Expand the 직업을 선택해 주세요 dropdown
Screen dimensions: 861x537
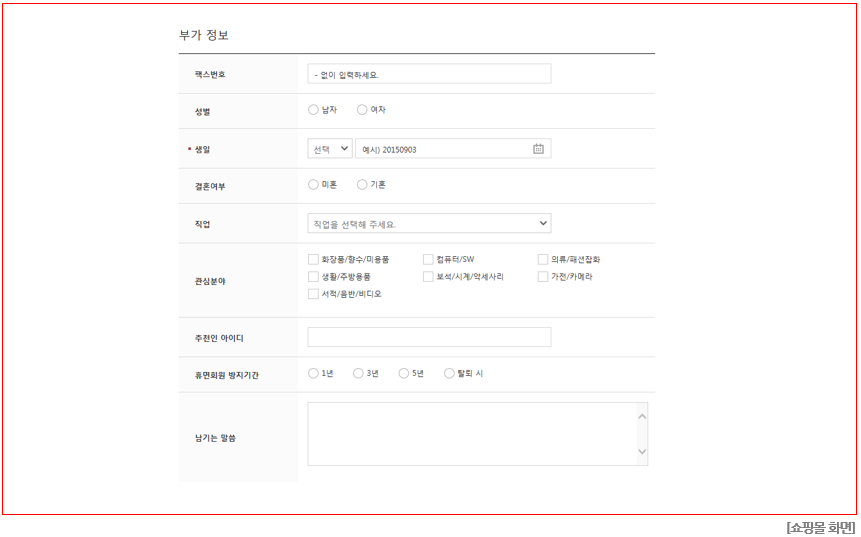429,223
